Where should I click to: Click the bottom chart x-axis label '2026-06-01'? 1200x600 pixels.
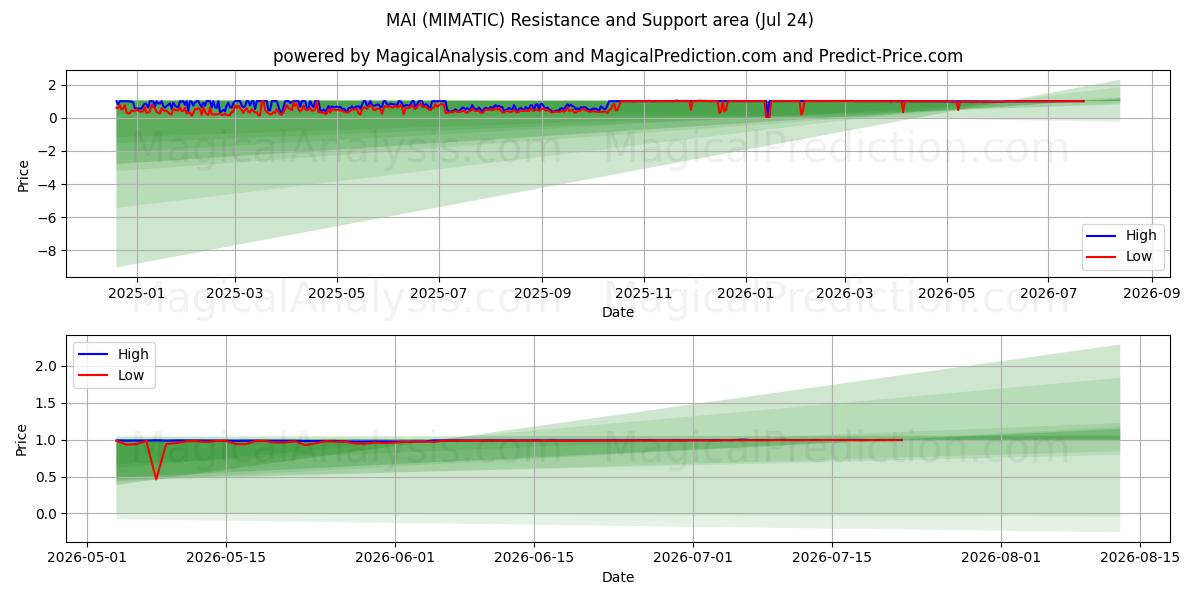pos(394,558)
